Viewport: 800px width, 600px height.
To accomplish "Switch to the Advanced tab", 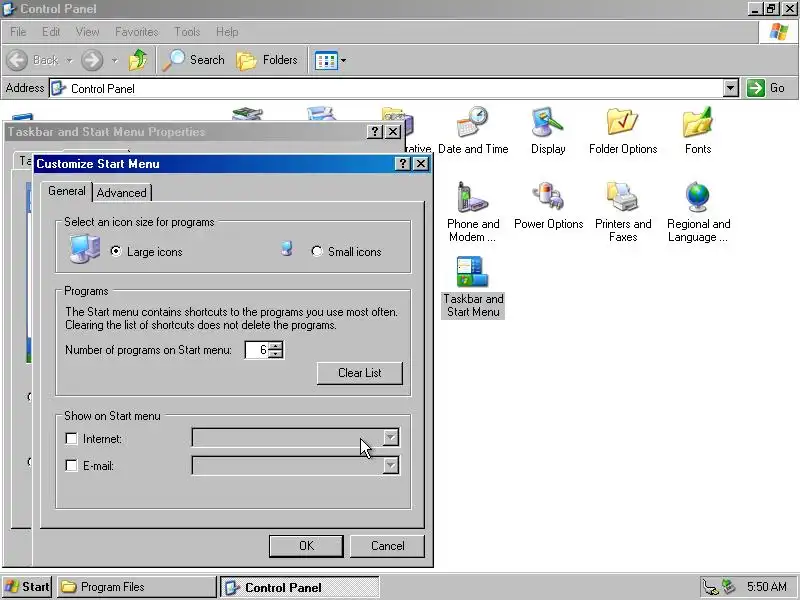I will [121, 193].
